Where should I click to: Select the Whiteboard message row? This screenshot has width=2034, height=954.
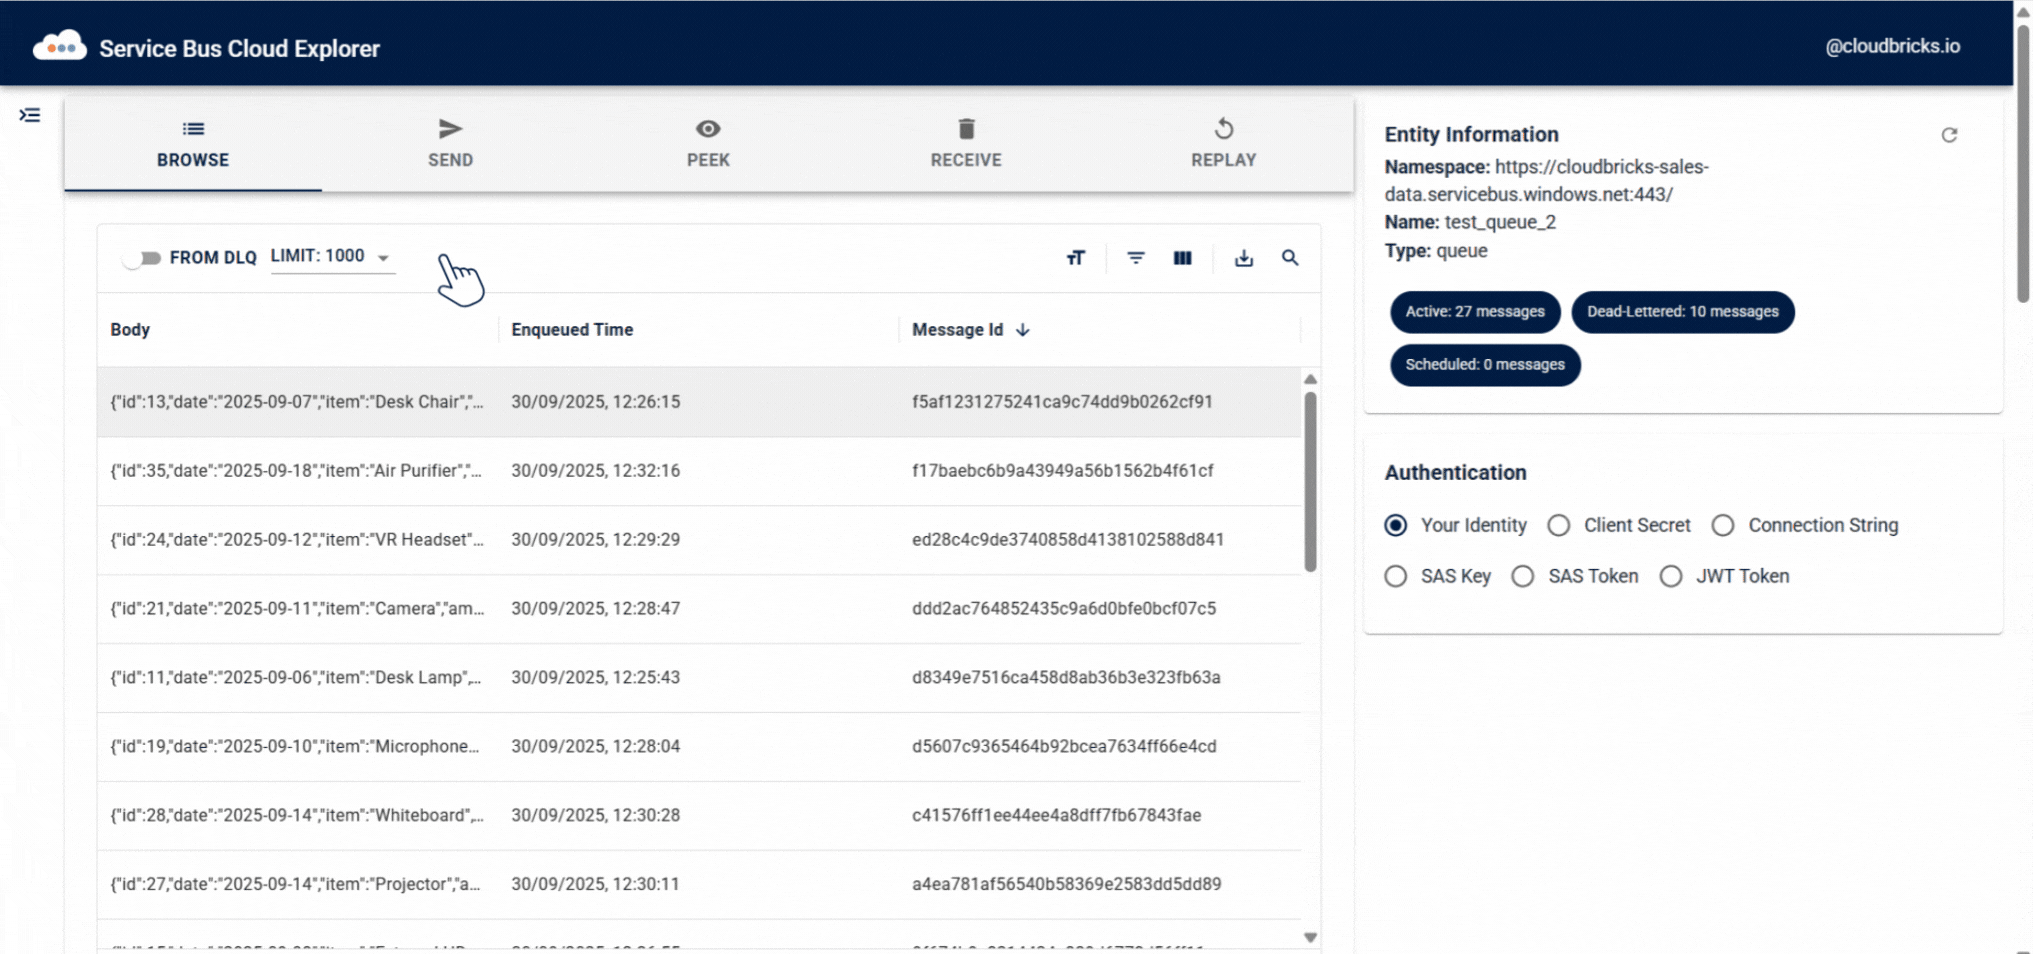click(x=699, y=816)
